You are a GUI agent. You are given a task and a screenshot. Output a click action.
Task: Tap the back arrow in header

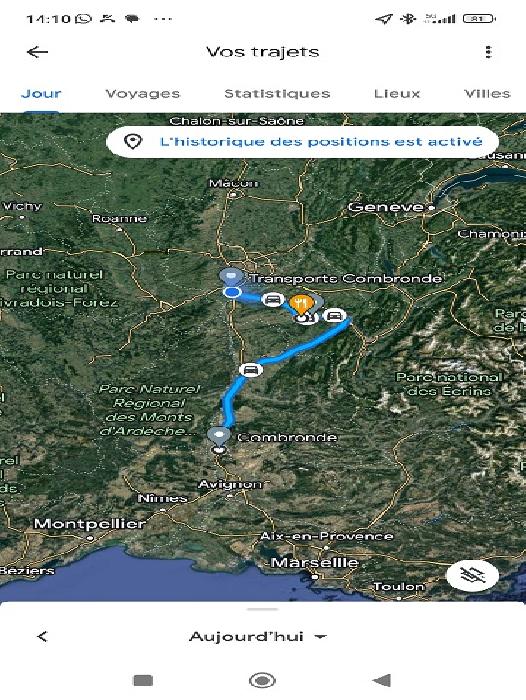tap(38, 52)
